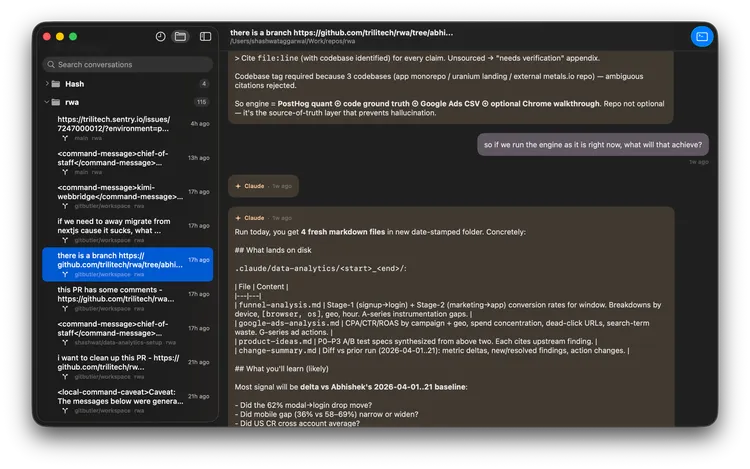750x469 pixels.
Task: Click the magnifier icon in the search bar
Action: pos(51,65)
